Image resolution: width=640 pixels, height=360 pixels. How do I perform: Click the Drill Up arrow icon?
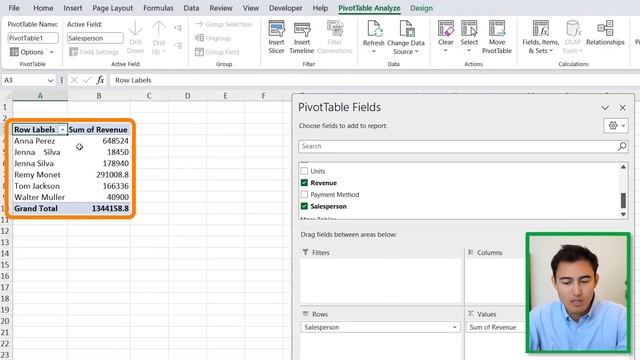pos(158,29)
